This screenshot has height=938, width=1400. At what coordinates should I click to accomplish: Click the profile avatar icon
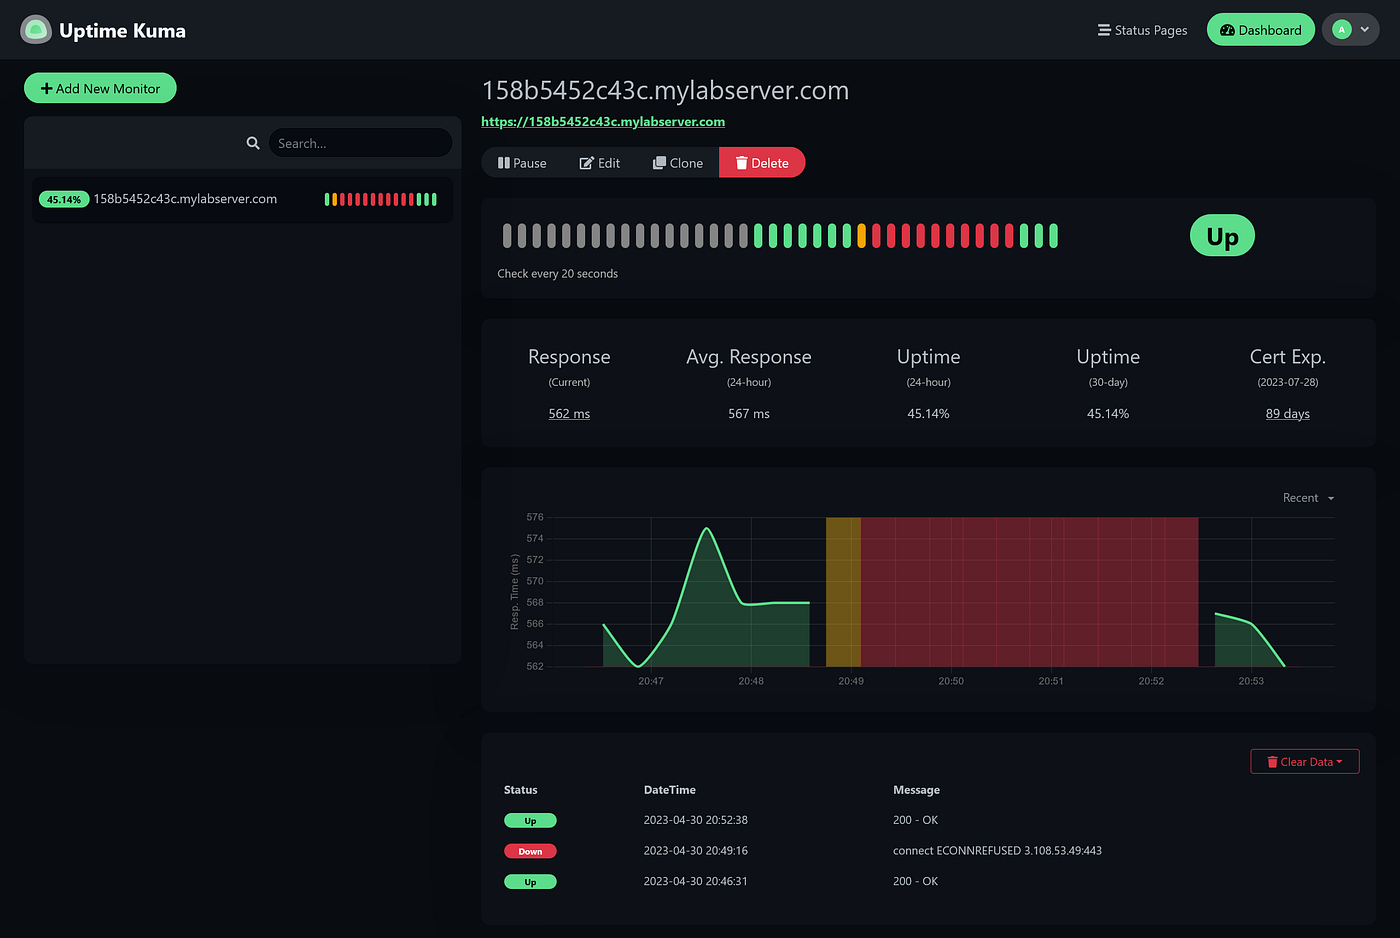[1342, 30]
